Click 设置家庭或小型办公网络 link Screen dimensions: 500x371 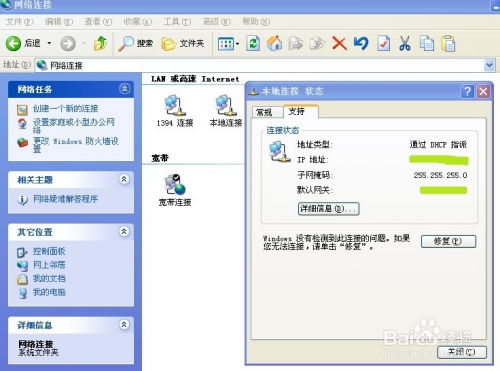coord(74,126)
